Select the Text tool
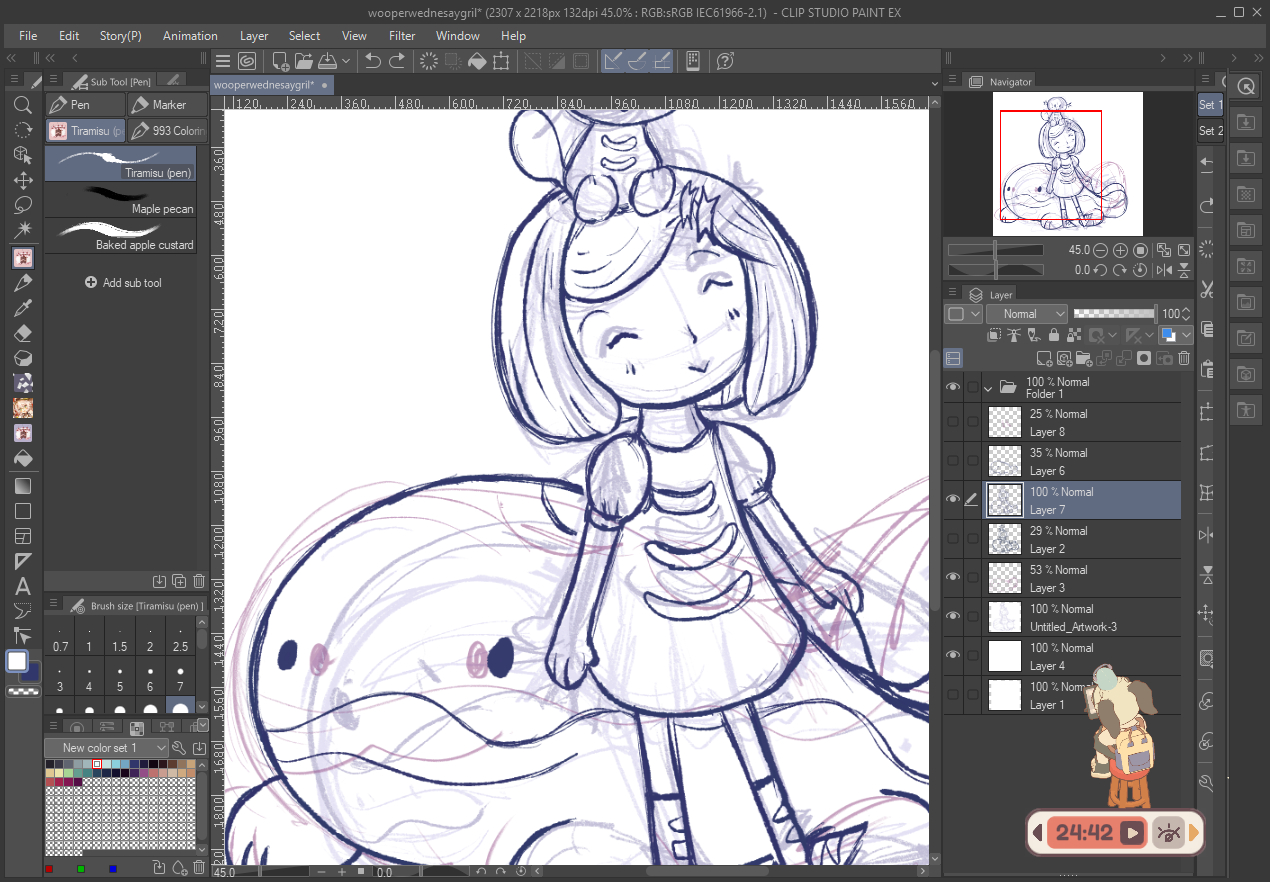Screen dimensions: 1270x882 (x=22, y=586)
